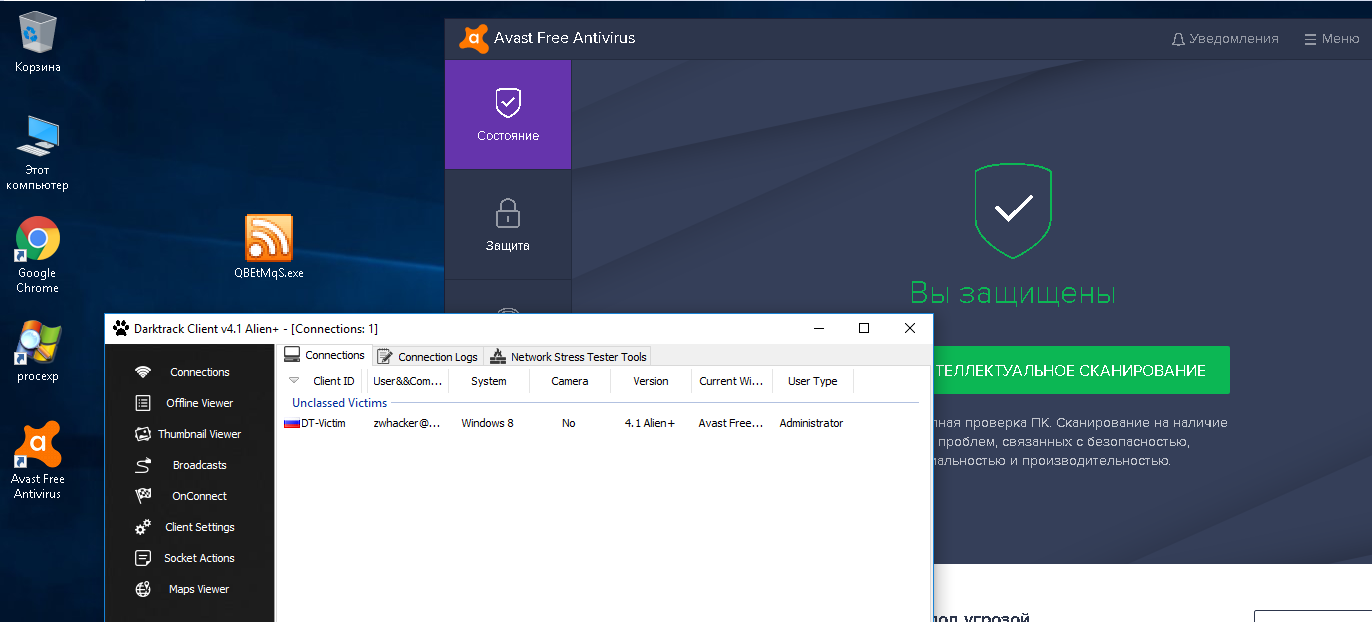1372x622 pixels.
Task: Expand the arrow dropdown left of Client ID
Action: click(x=293, y=381)
